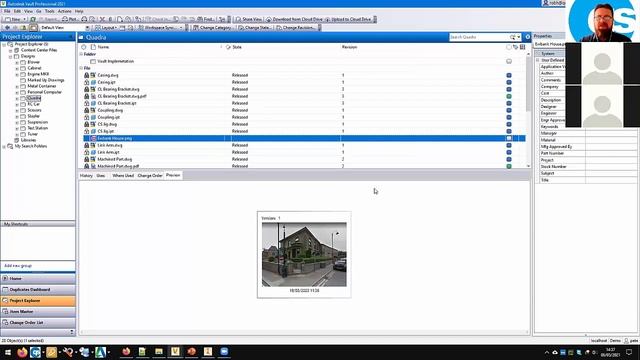The image size is (640, 360).
Task: Open the Item Master pane
Action: [38, 311]
